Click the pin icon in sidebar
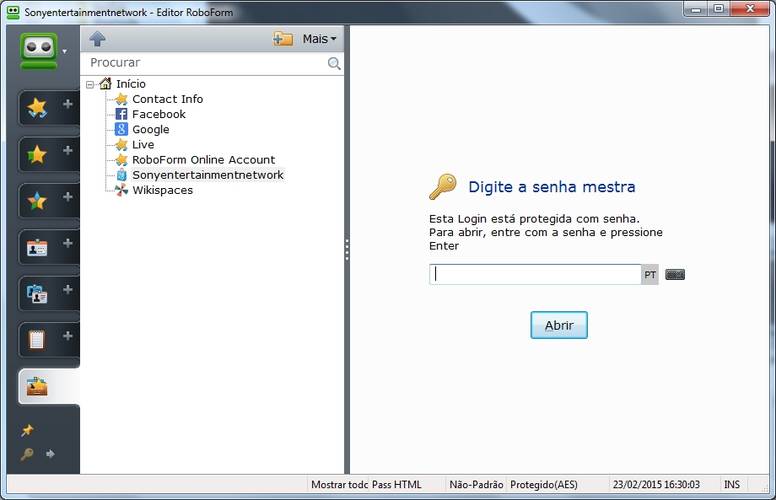 [27, 430]
